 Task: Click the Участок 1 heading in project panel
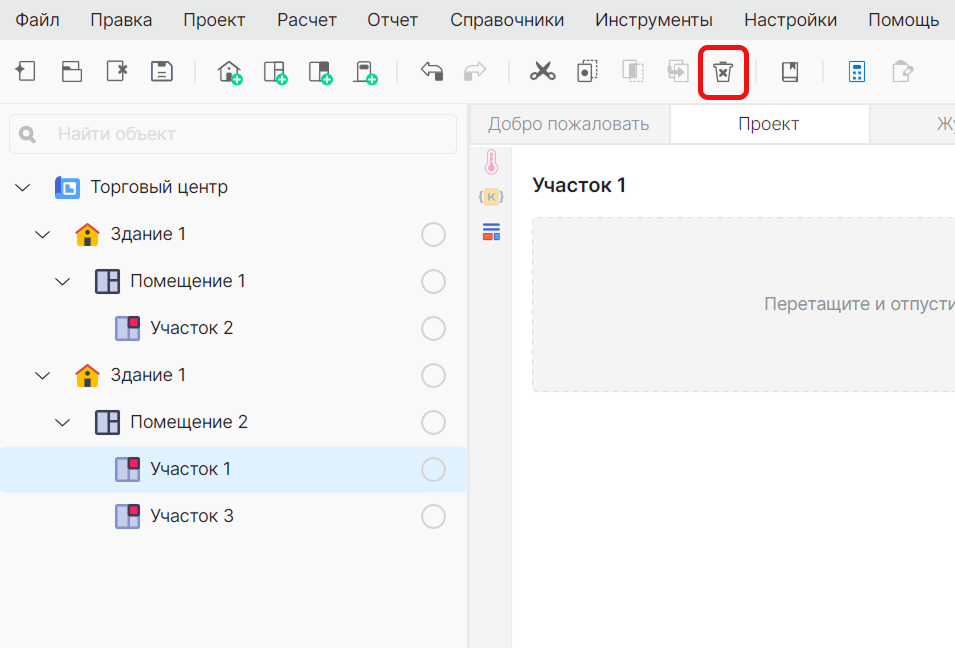(579, 185)
